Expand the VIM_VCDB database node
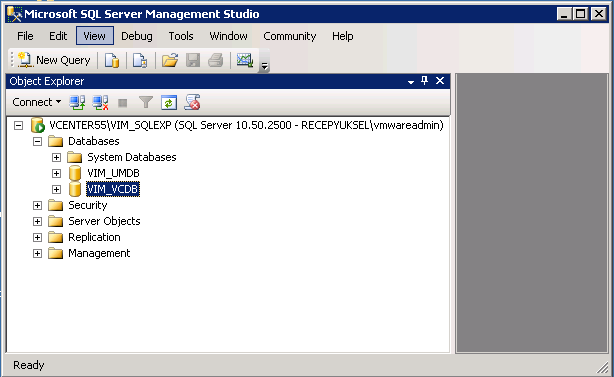 pyautogui.click(x=56, y=189)
